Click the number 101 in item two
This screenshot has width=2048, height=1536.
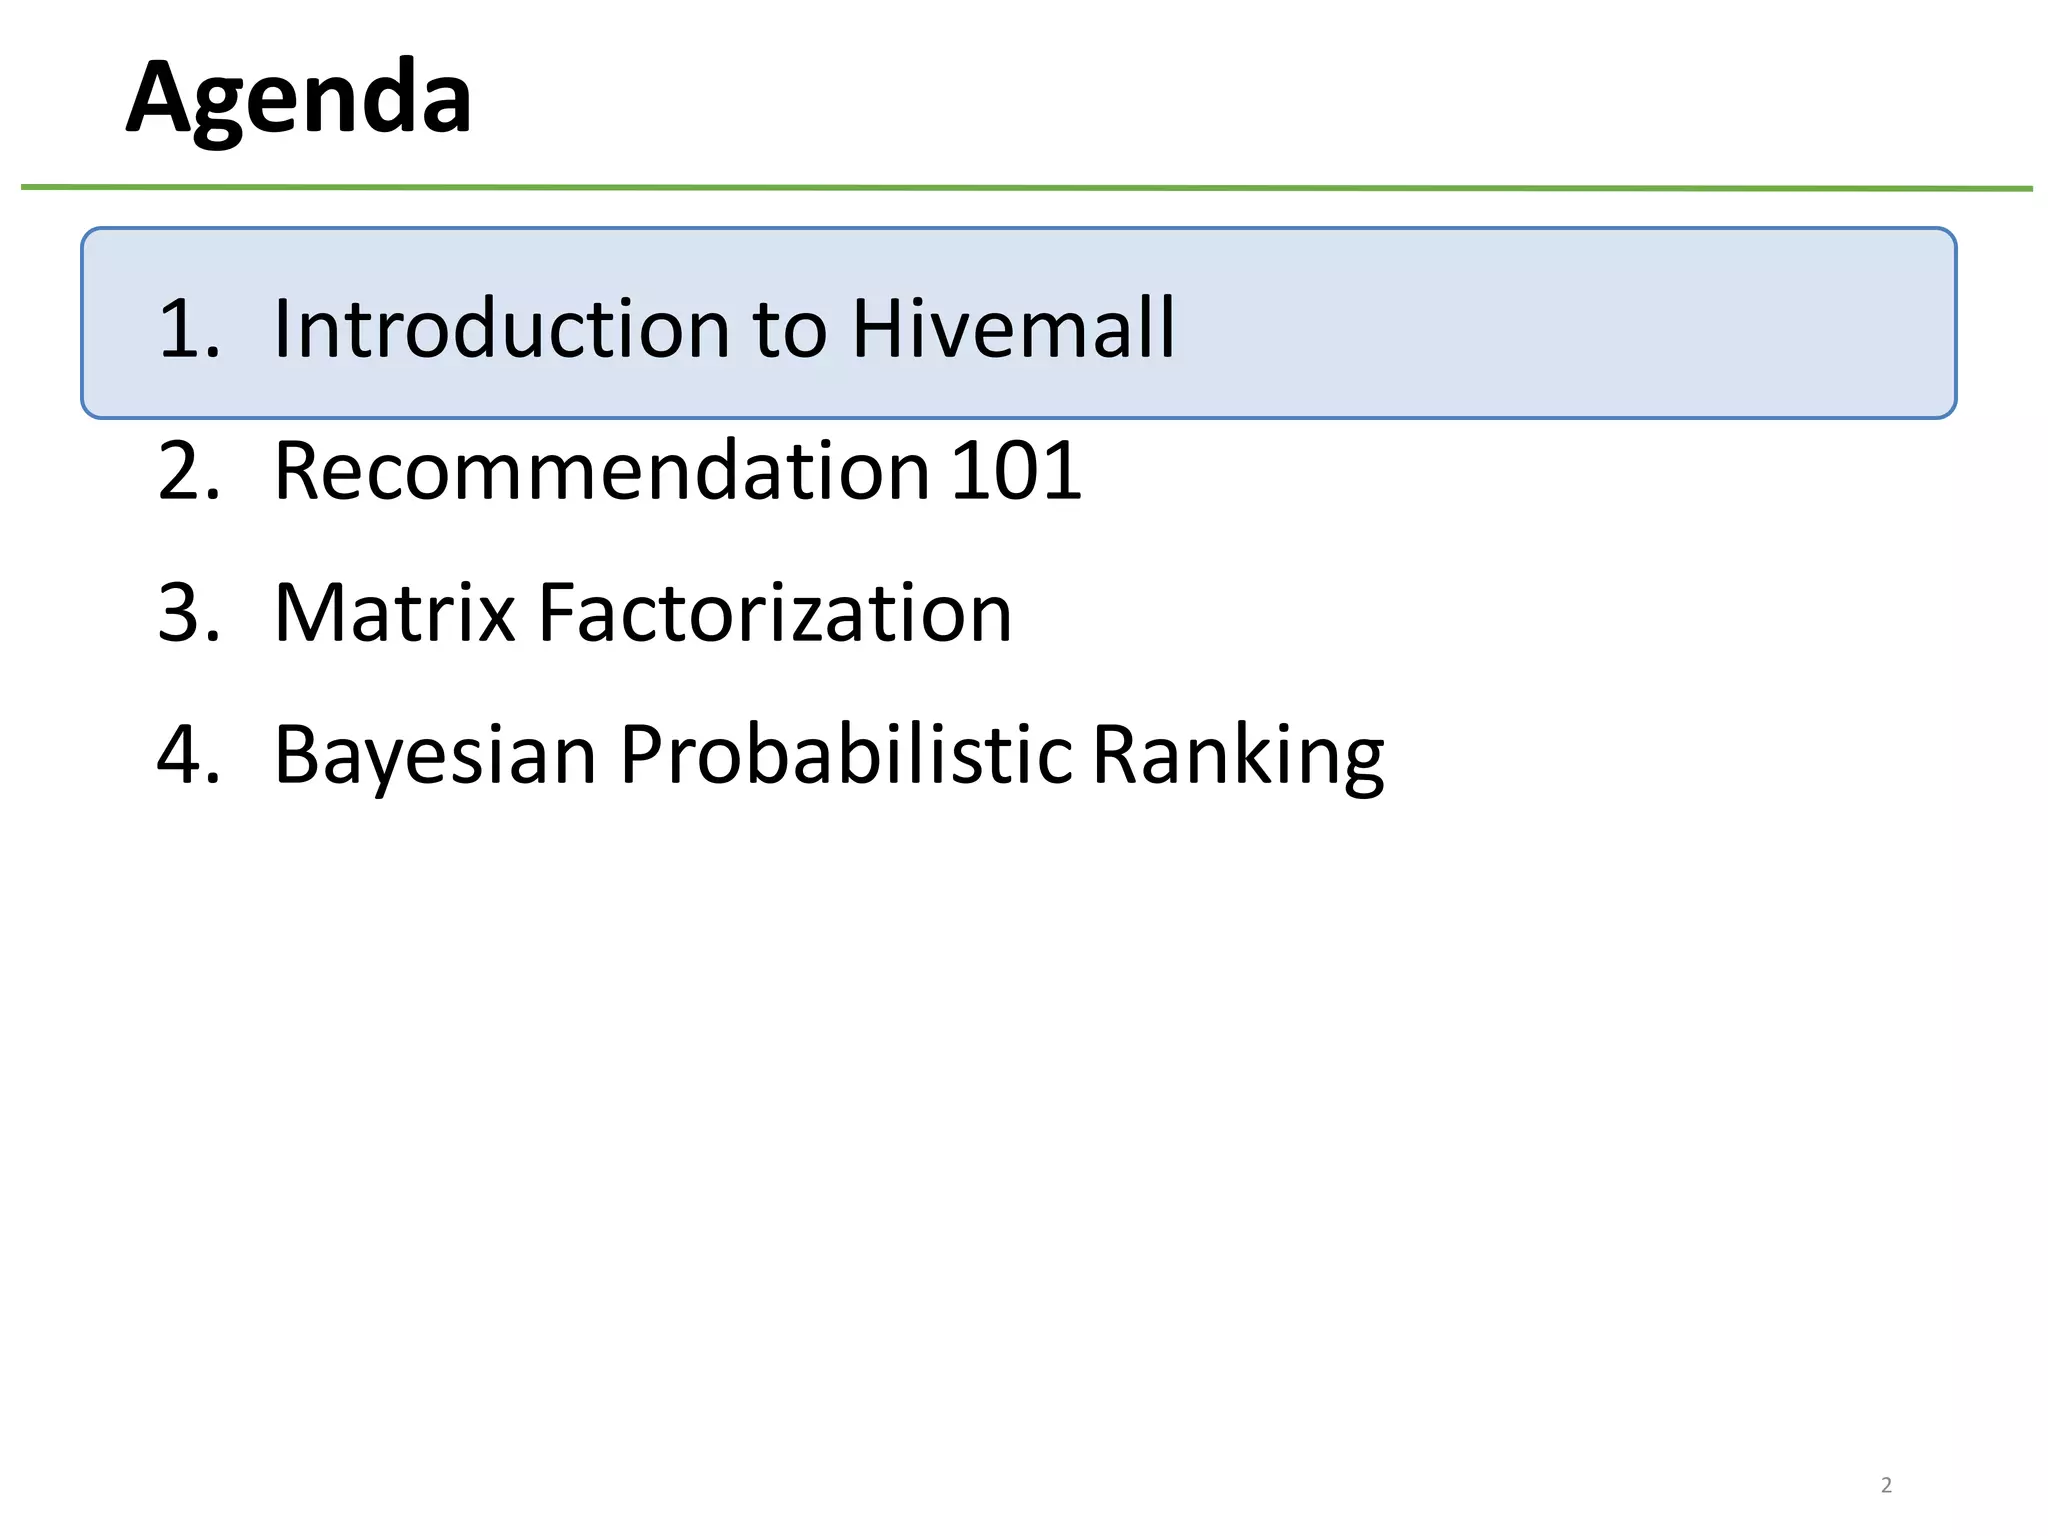[1015, 470]
